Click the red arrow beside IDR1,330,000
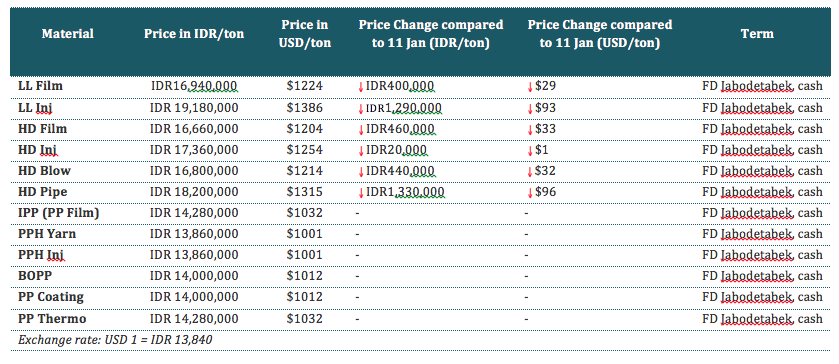The height and width of the screenshot is (364, 839). tap(361, 192)
